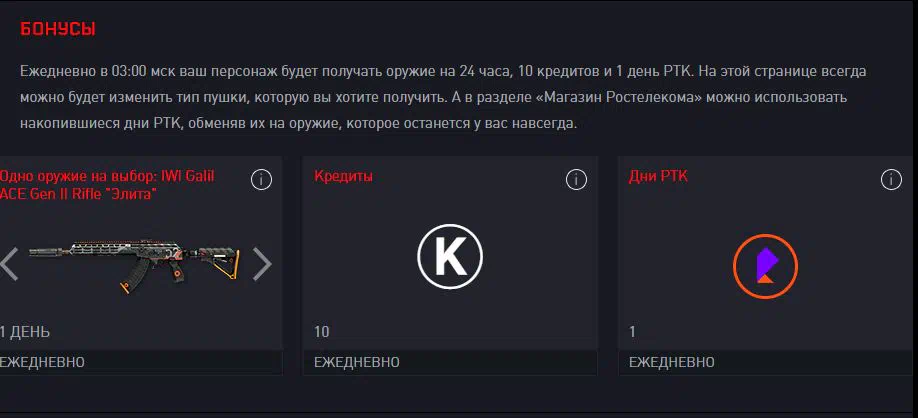Viewport: 918px width, 418px height.
Task: Click the "Ежедневно в 03:00 мск" description line
Action: pos(443,71)
